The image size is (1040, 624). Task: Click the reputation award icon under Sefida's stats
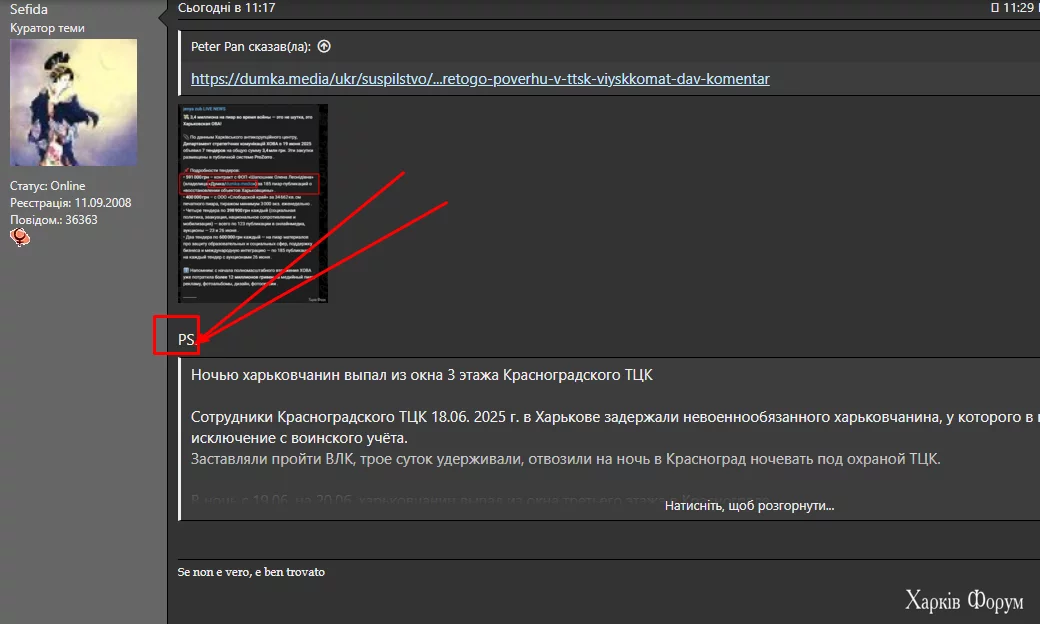pyautogui.click(x=20, y=237)
